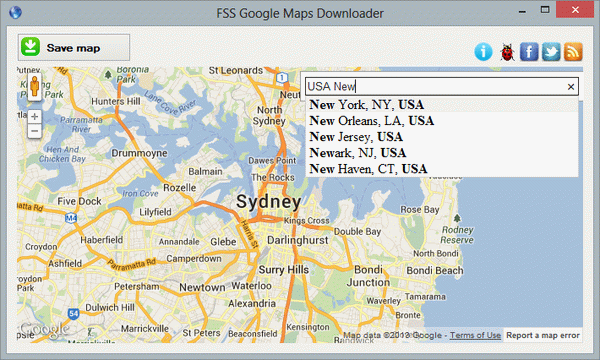The image size is (600, 360).
Task: Close the FSS Google Maps Downloader window
Action: (x=575, y=10)
